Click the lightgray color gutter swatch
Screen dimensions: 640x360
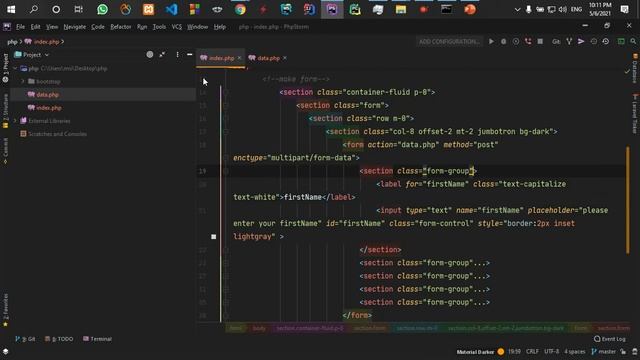pos(213,237)
